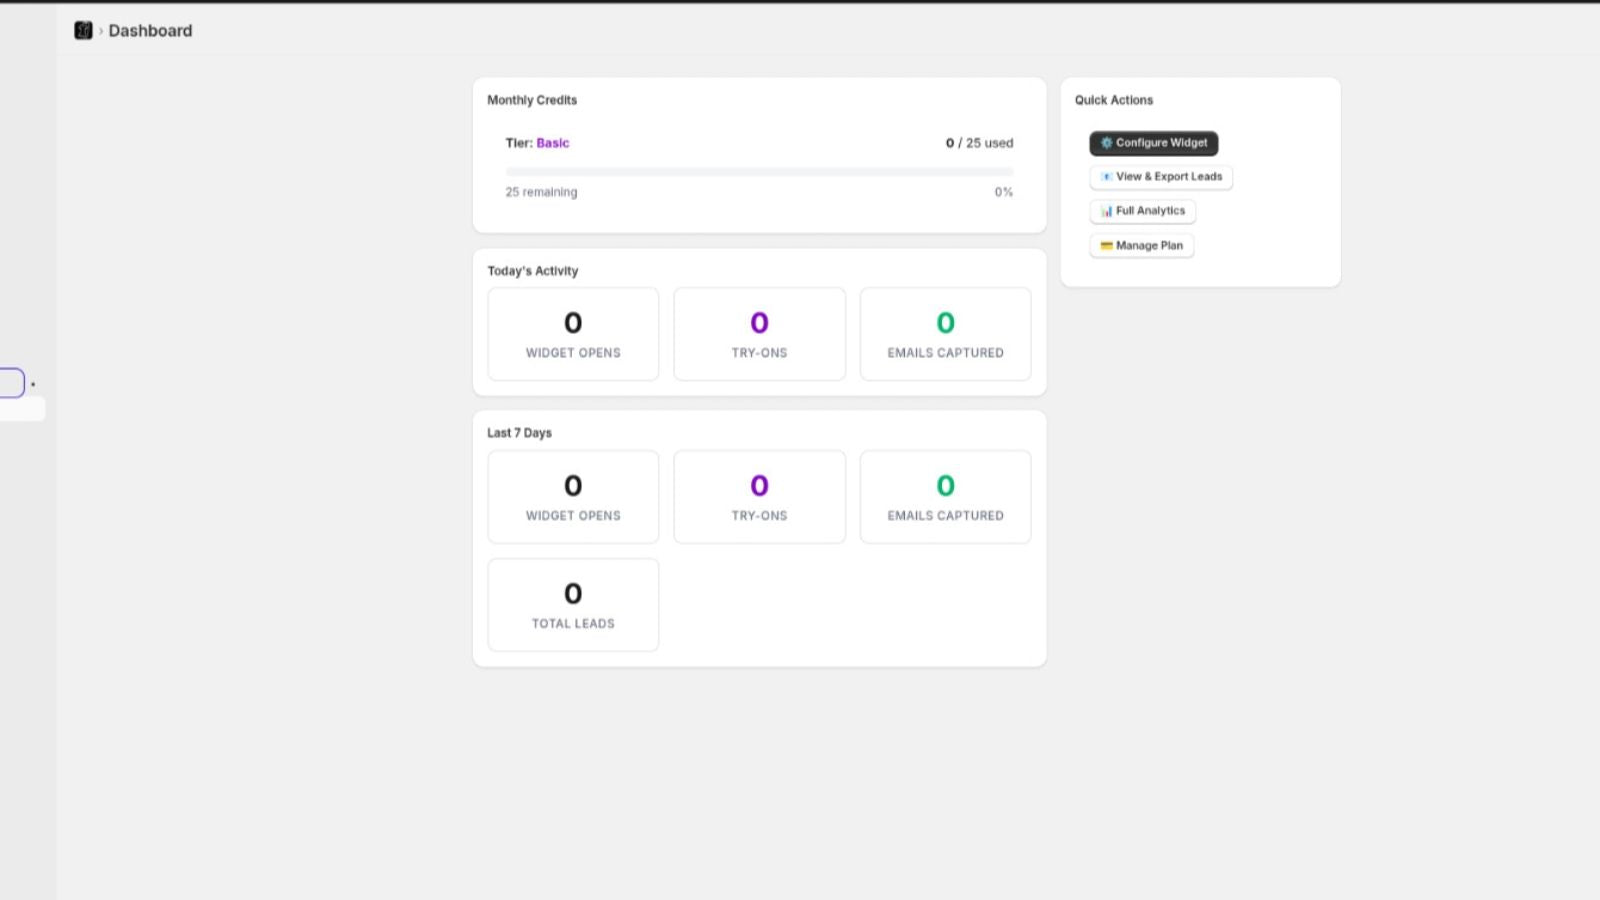1600x900 pixels.
Task: Click the '25 remaining' text
Action: [541, 192]
